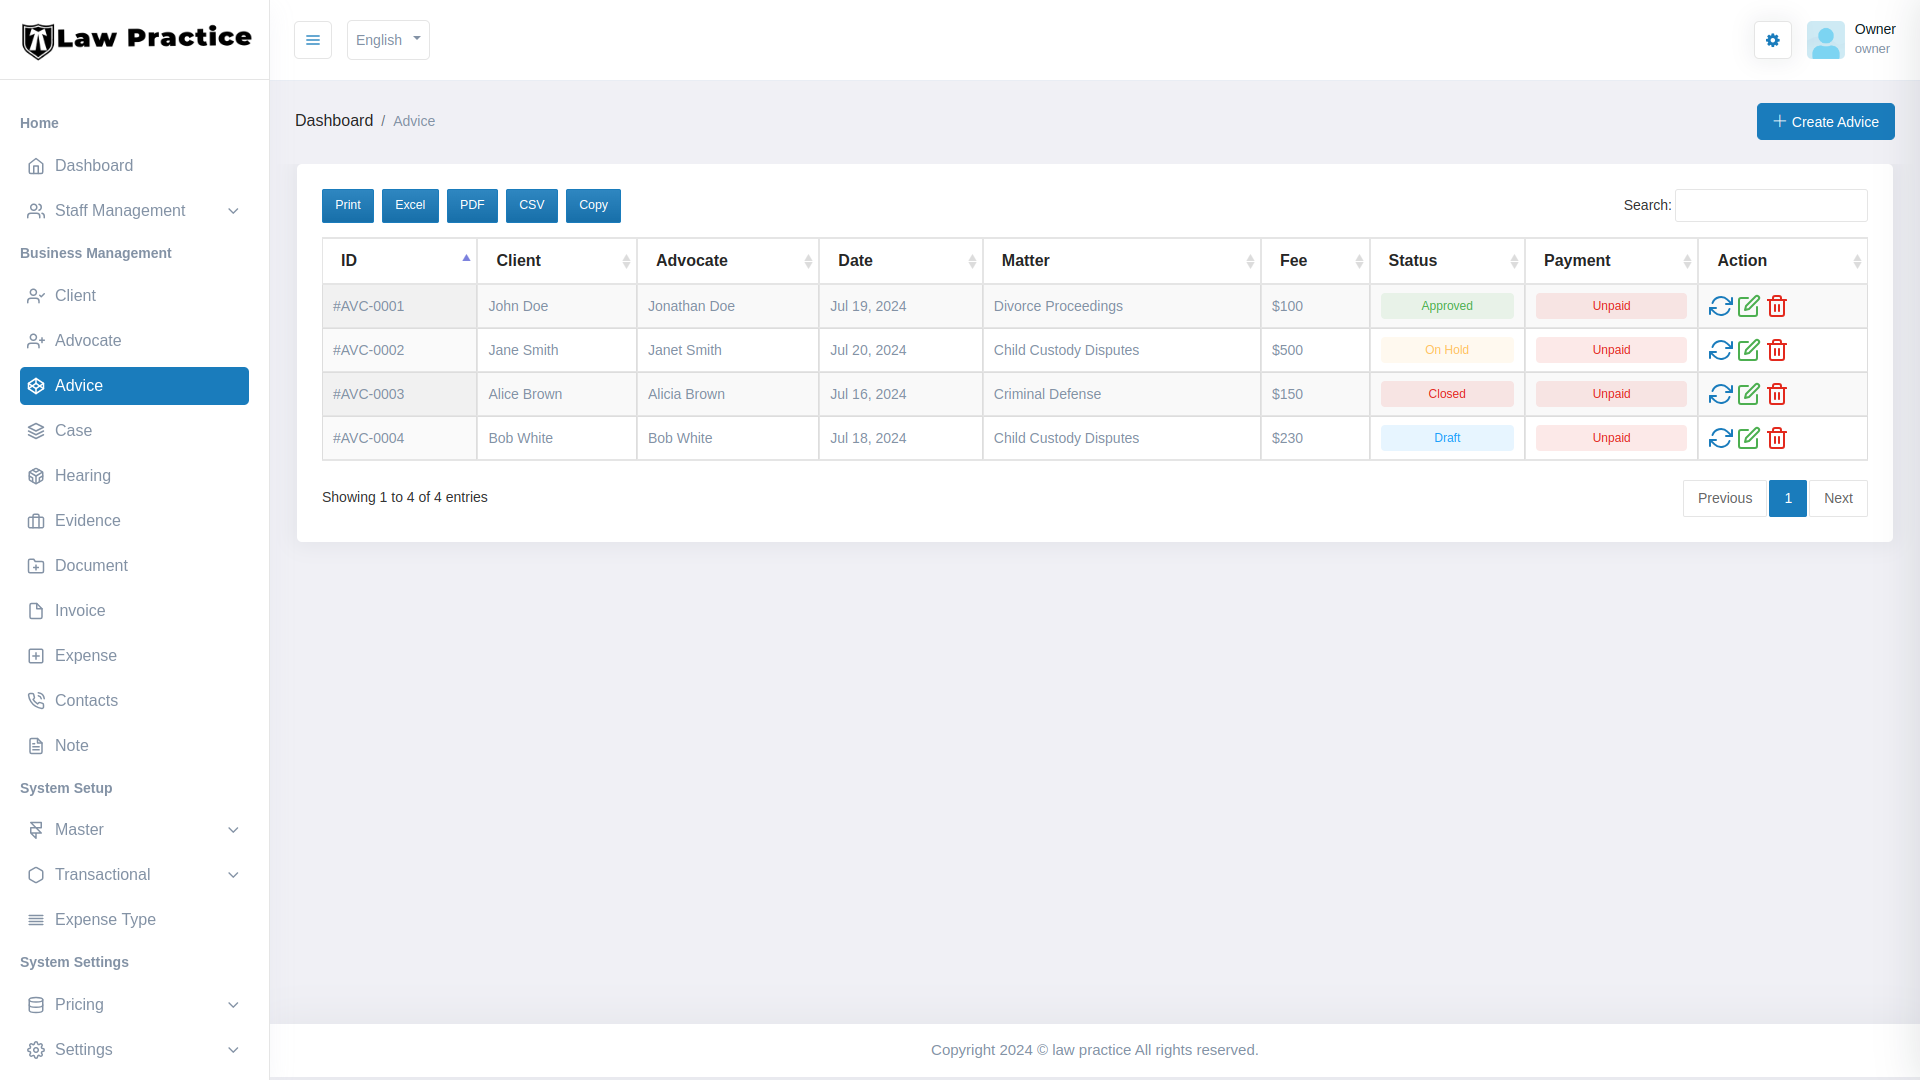Viewport: 1920px width, 1080px height.
Task: Sort table by Fee column
Action: [1314, 261]
